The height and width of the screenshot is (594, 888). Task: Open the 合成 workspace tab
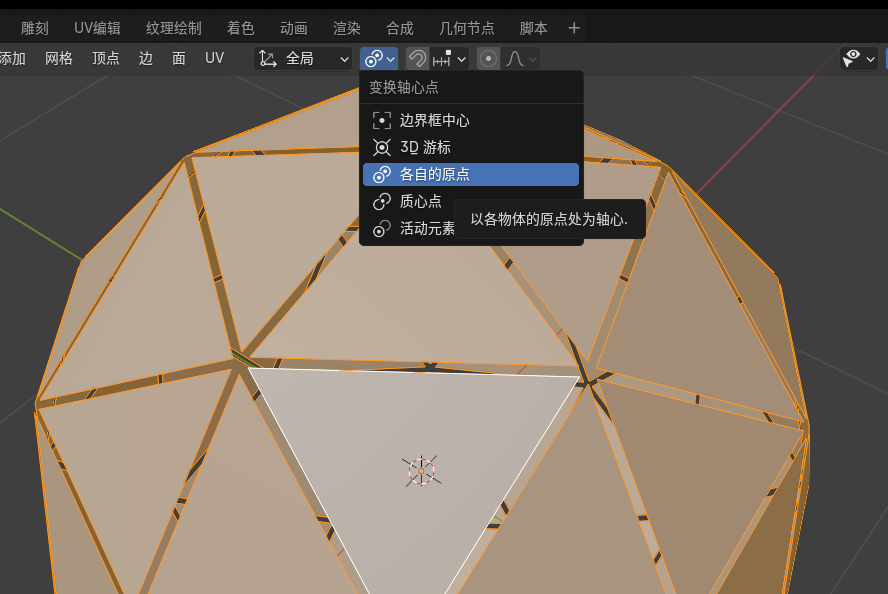[x=400, y=28]
